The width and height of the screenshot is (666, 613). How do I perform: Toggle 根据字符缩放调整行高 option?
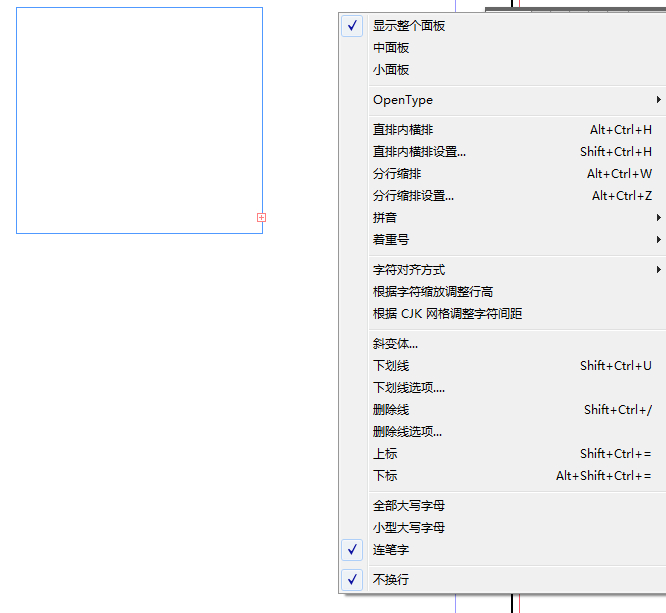[503, 292]
